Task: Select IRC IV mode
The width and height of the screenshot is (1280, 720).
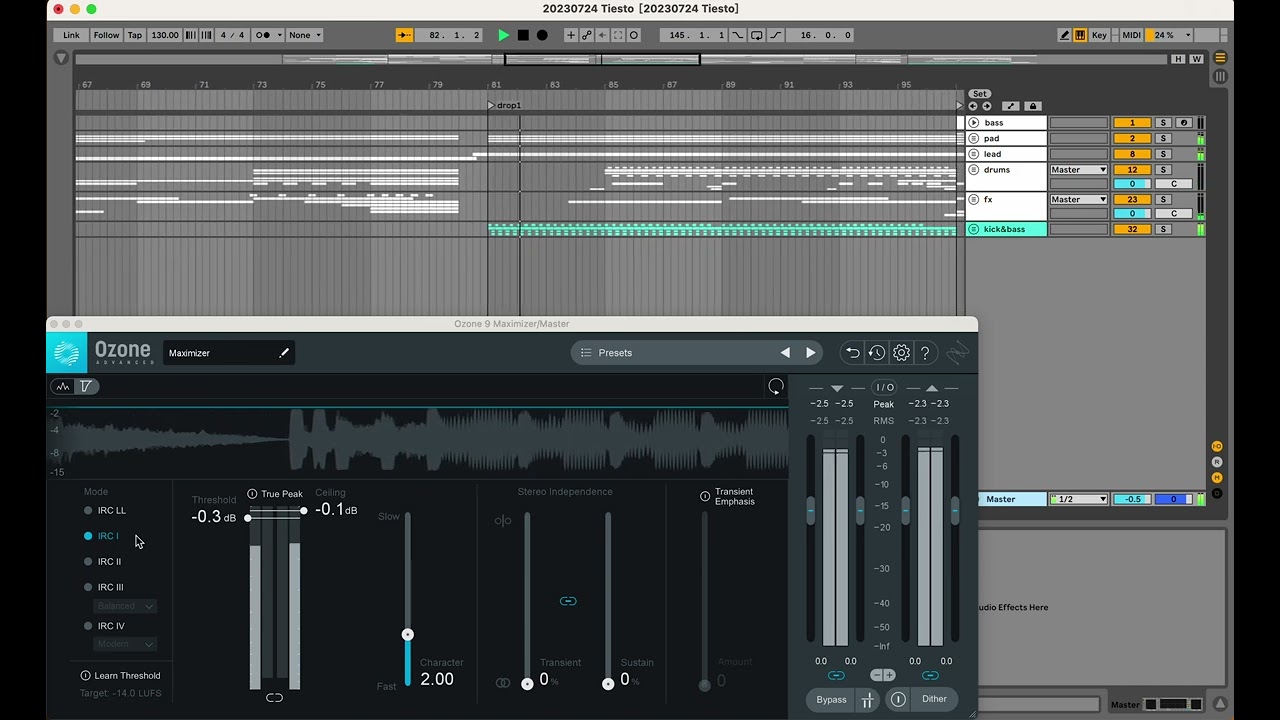Action: coord(103,626)
